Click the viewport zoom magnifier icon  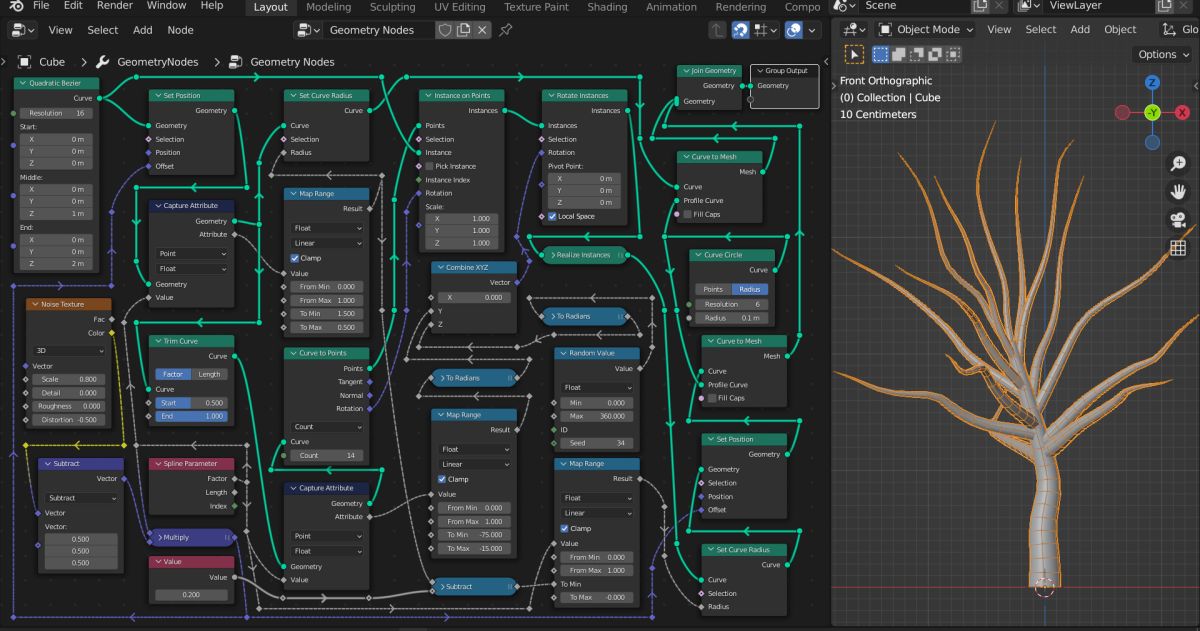pyautogui.click(x=1178, y=163)
